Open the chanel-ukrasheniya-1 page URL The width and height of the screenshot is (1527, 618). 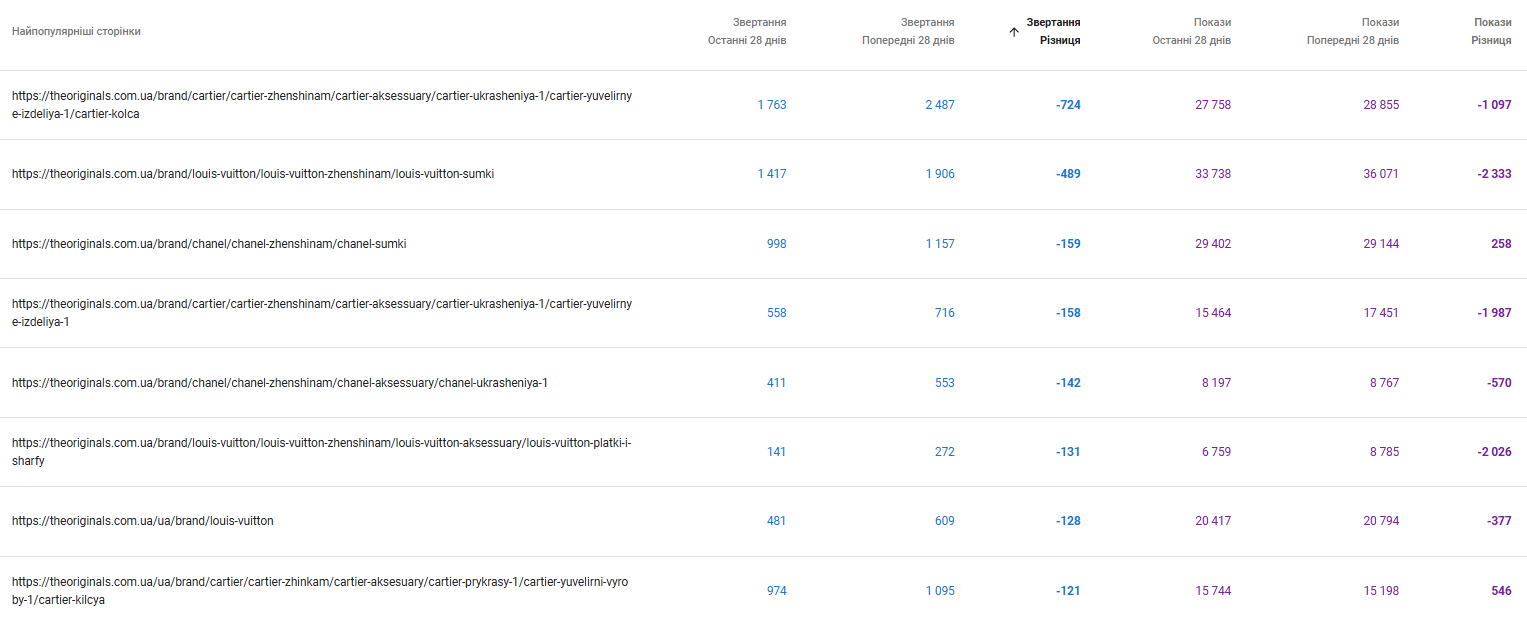pos(280,383)
